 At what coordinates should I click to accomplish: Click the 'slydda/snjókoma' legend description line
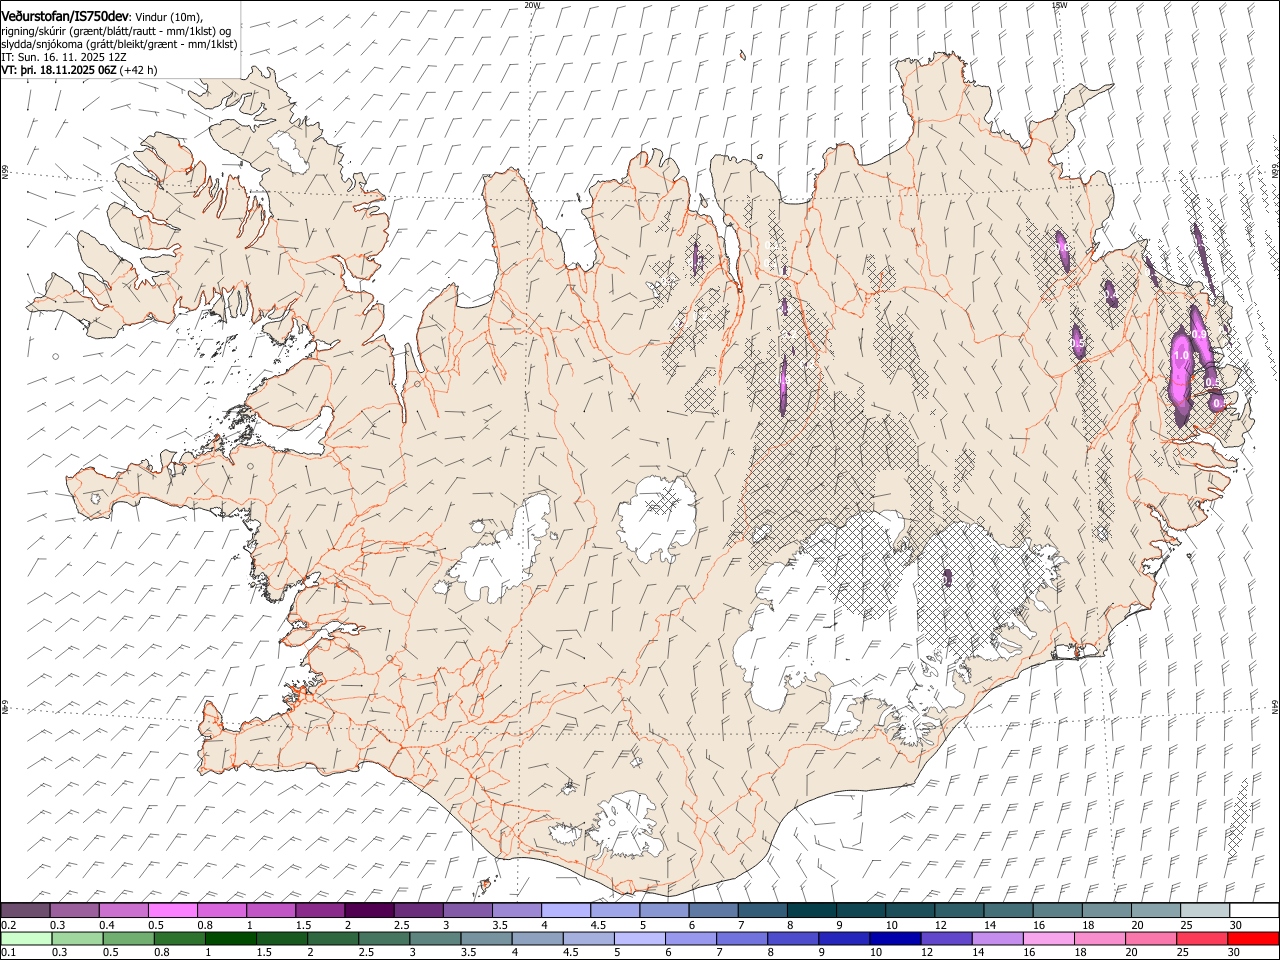click(119, 44)
